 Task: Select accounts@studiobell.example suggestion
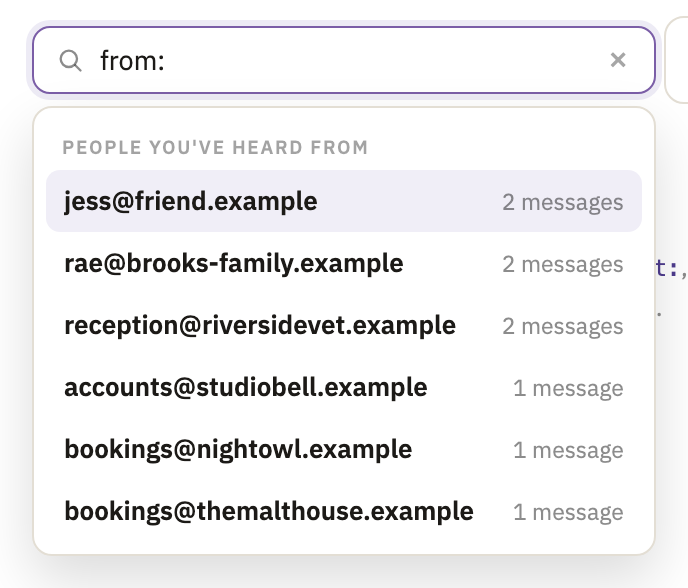click(344, 387)
